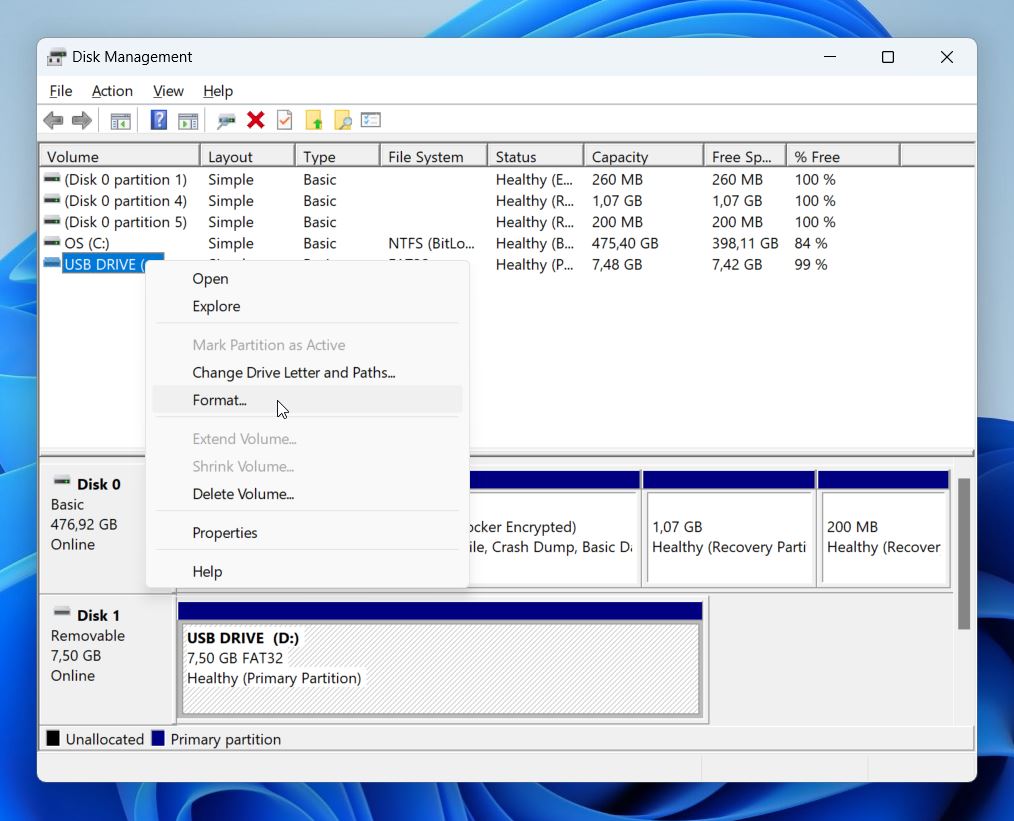
Task: Click the Forward arrow toolbar icon
Action: click(82, 120)
